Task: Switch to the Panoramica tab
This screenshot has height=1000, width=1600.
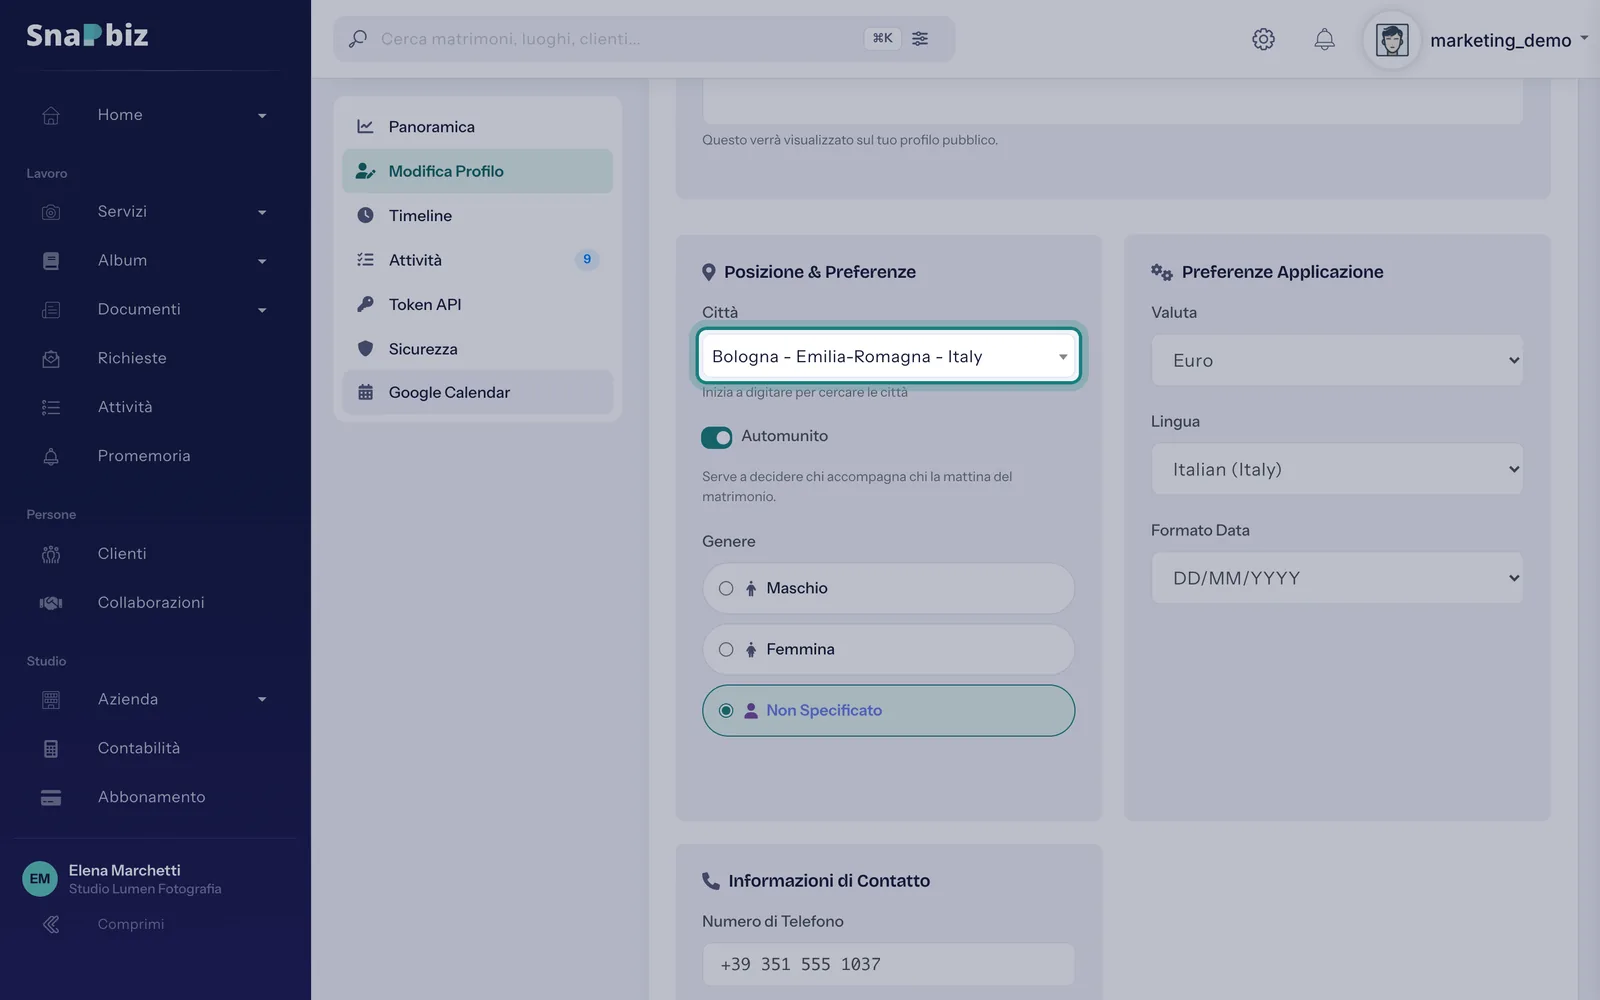Action: (x=477, y=127)
